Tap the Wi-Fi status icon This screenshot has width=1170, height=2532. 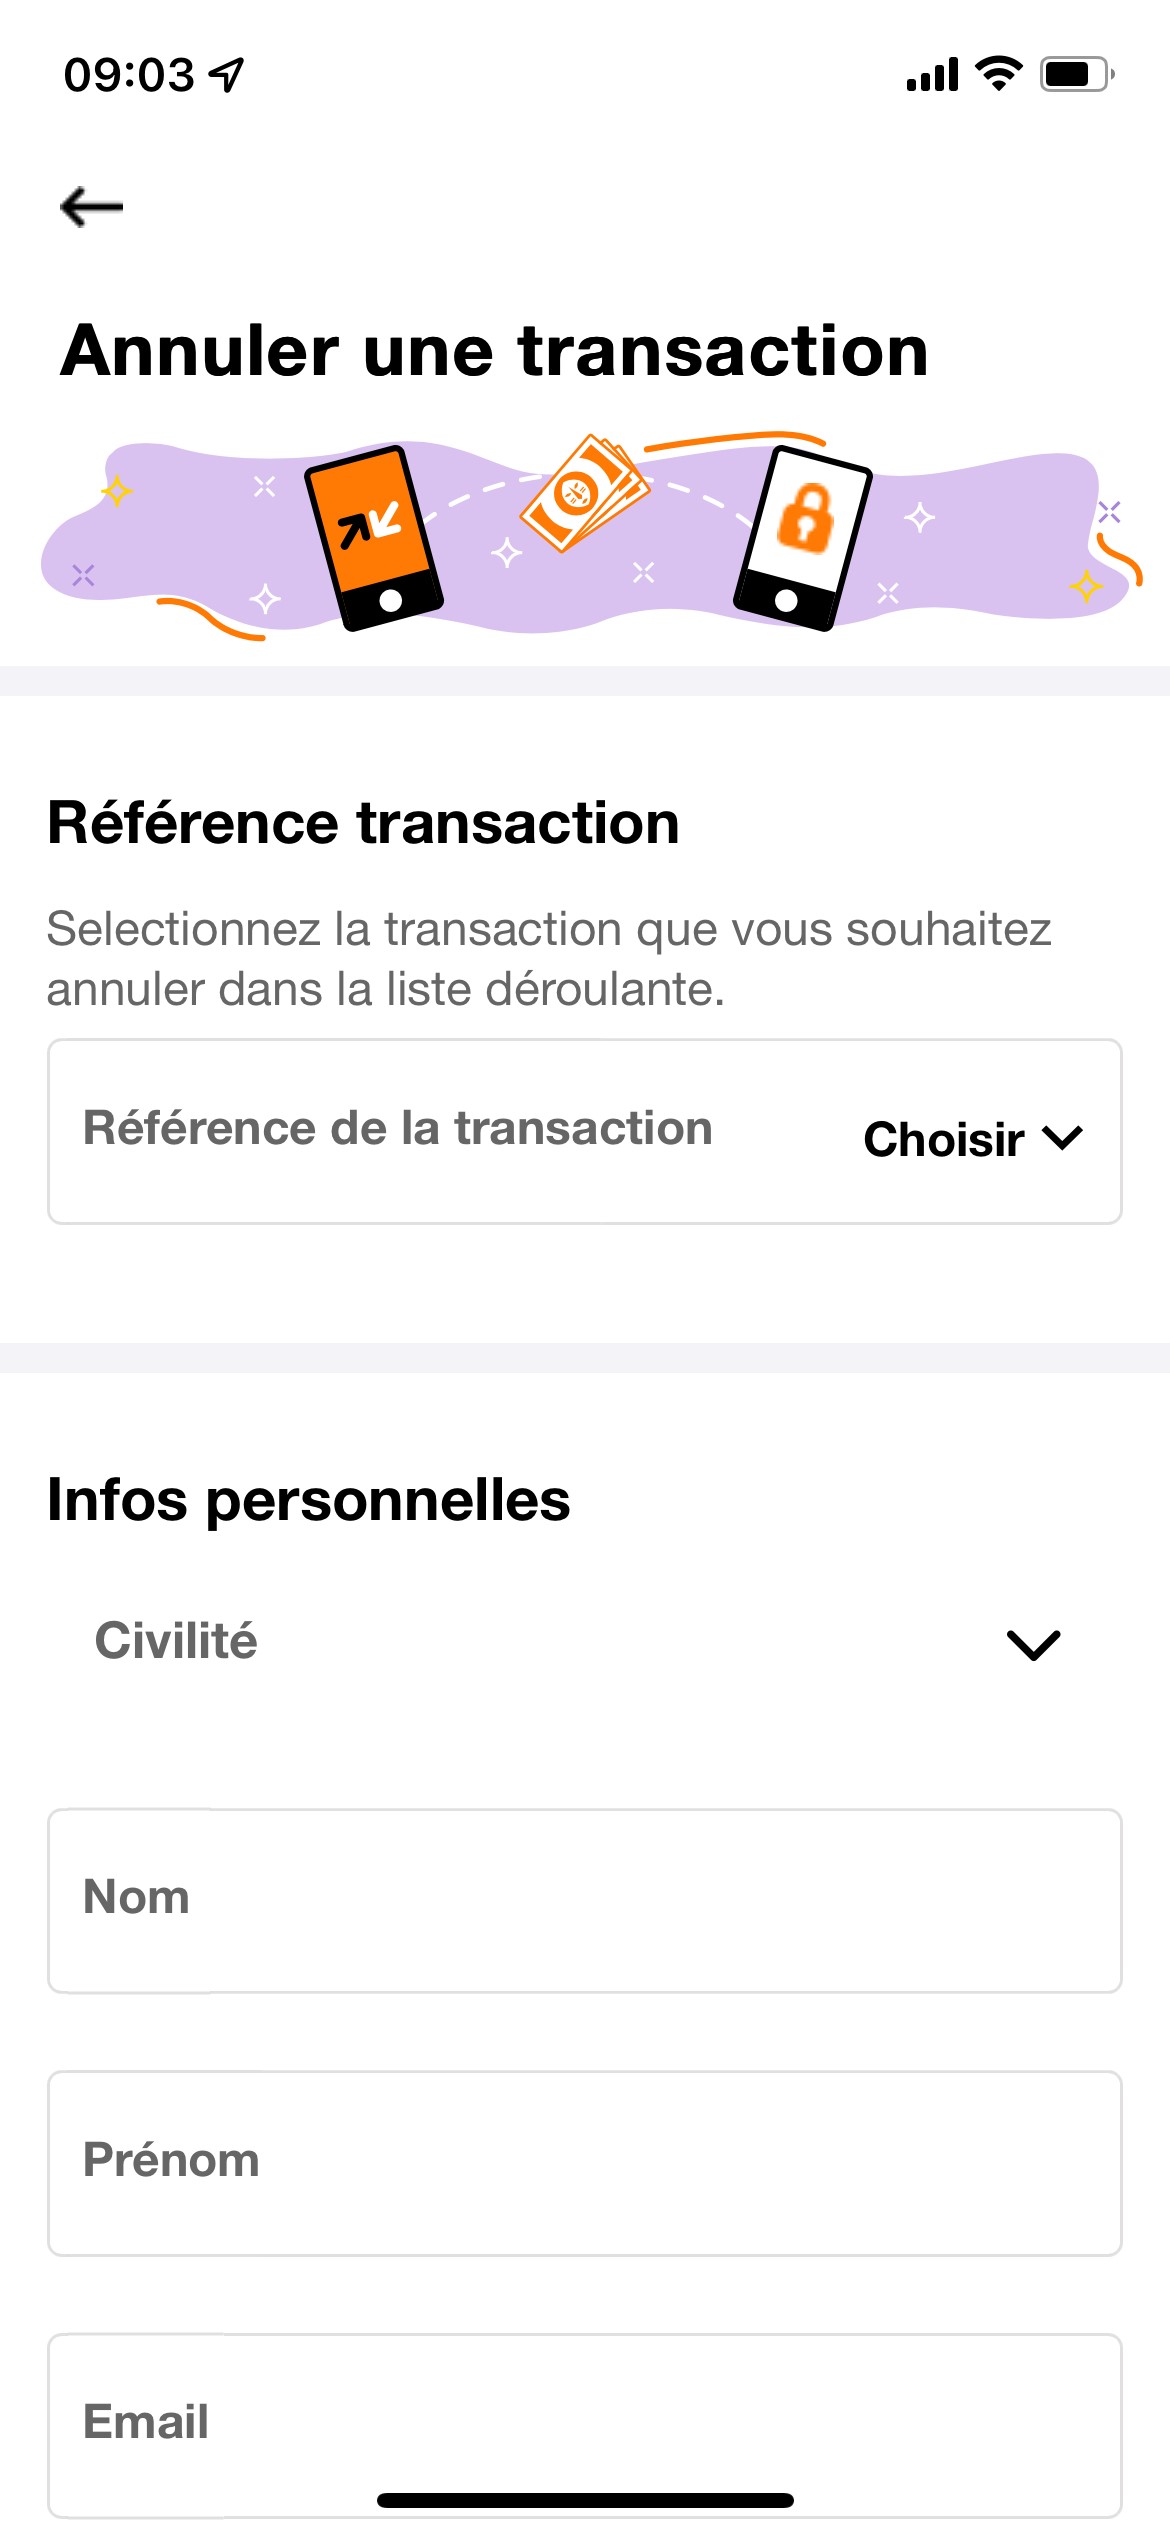998,74
